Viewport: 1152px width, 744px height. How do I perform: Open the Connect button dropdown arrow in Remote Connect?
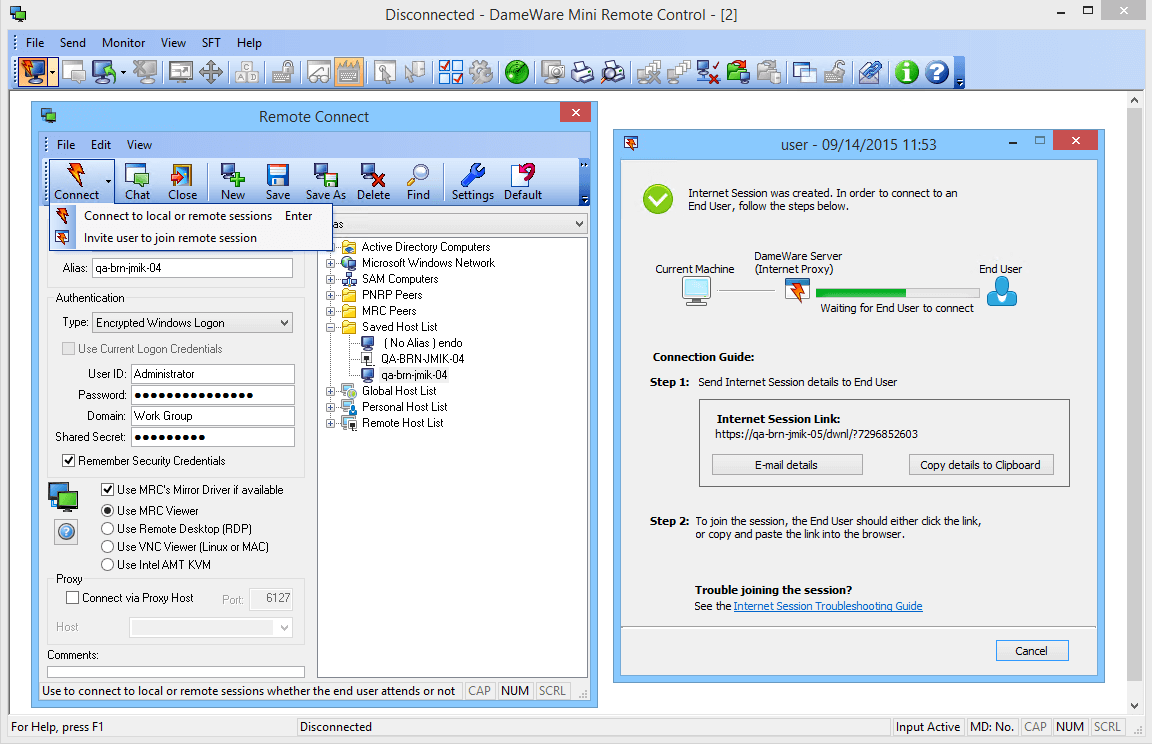click(108, 181)
